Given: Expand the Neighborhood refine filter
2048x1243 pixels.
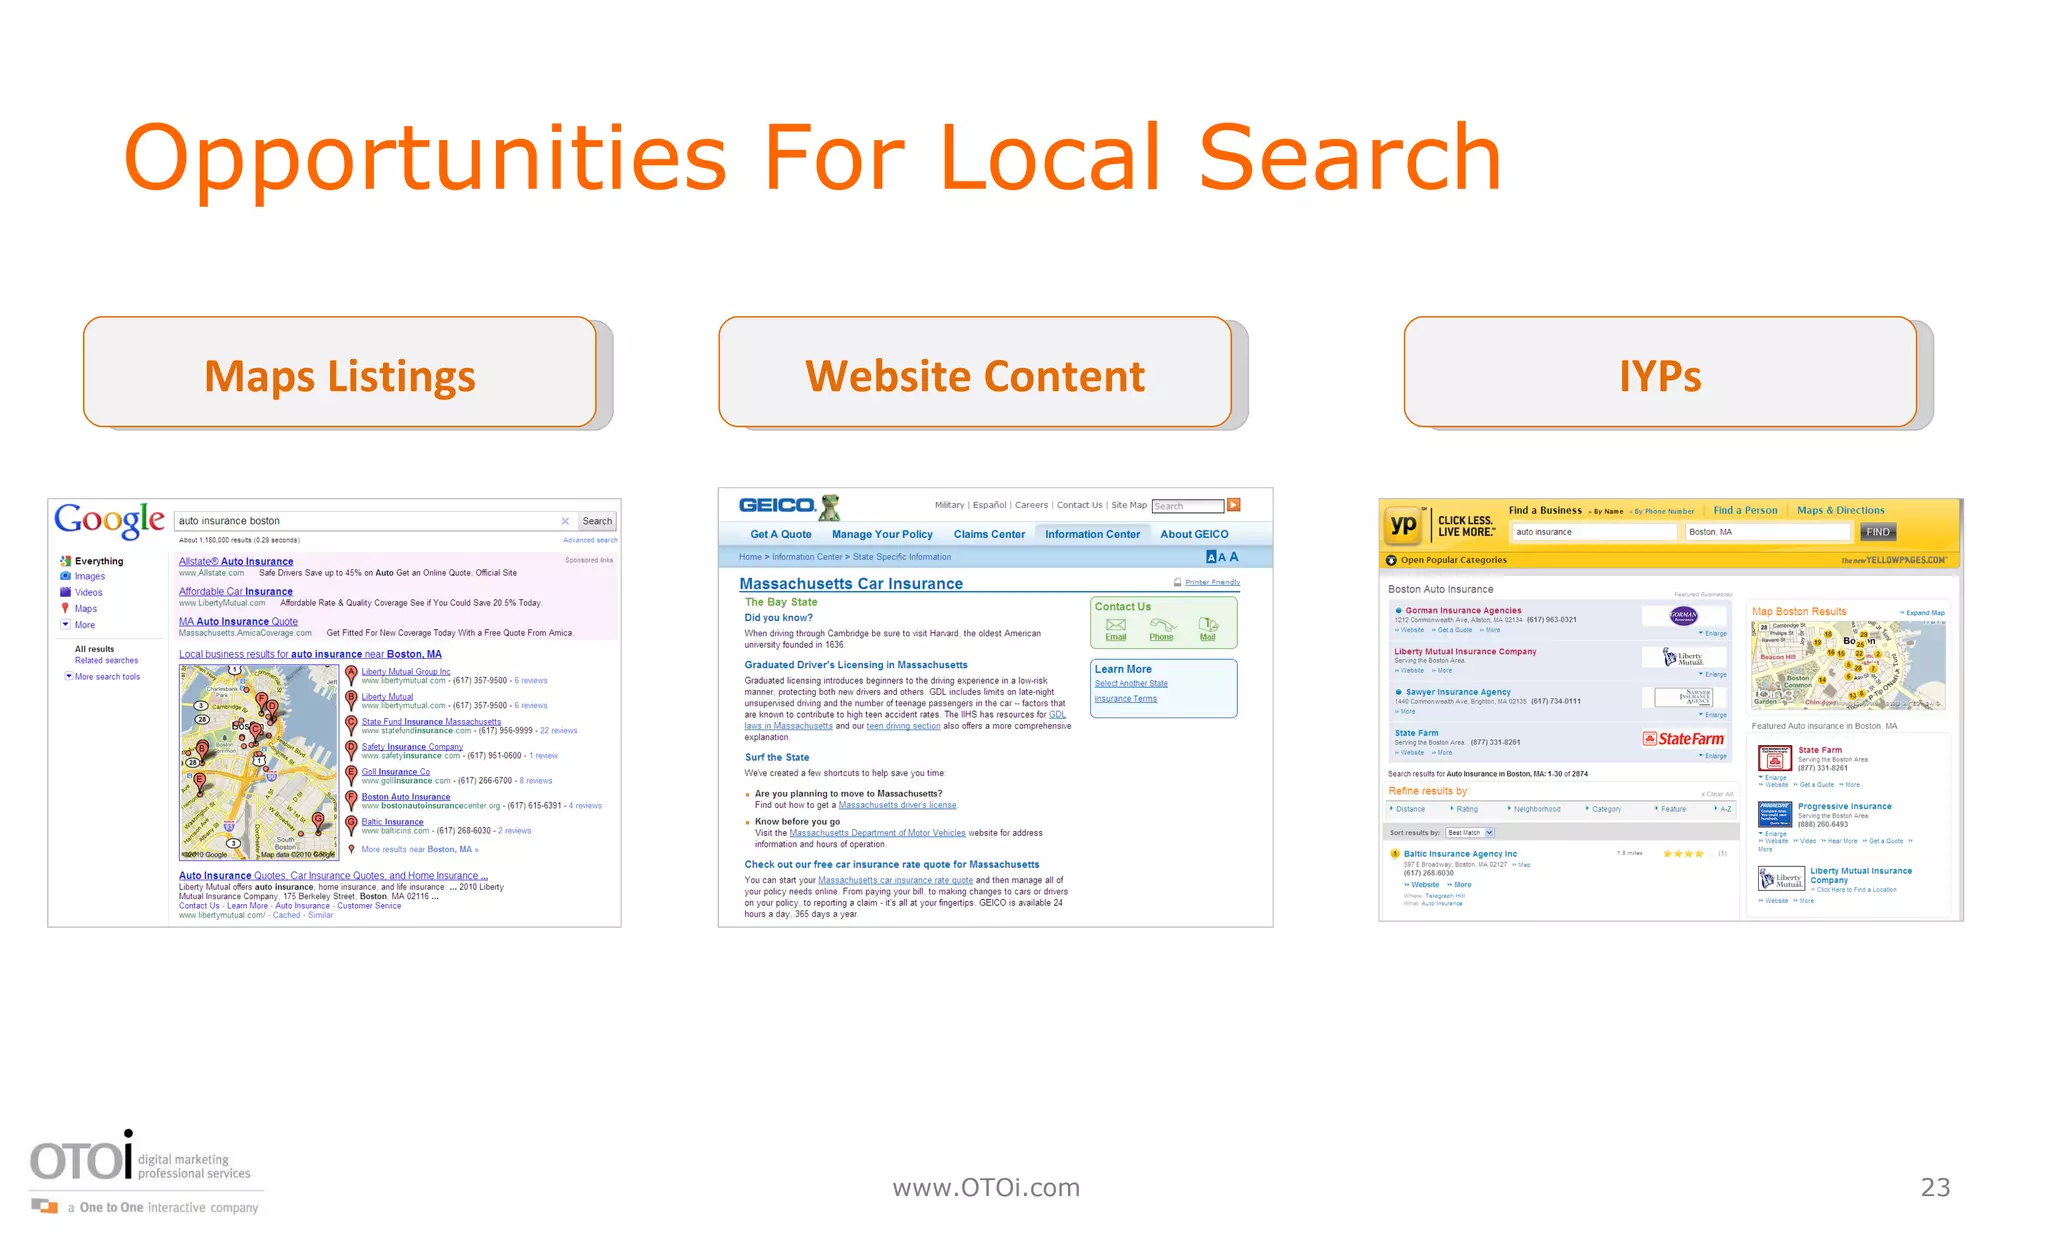Looking at the screenshot, I should (1534, 809).
